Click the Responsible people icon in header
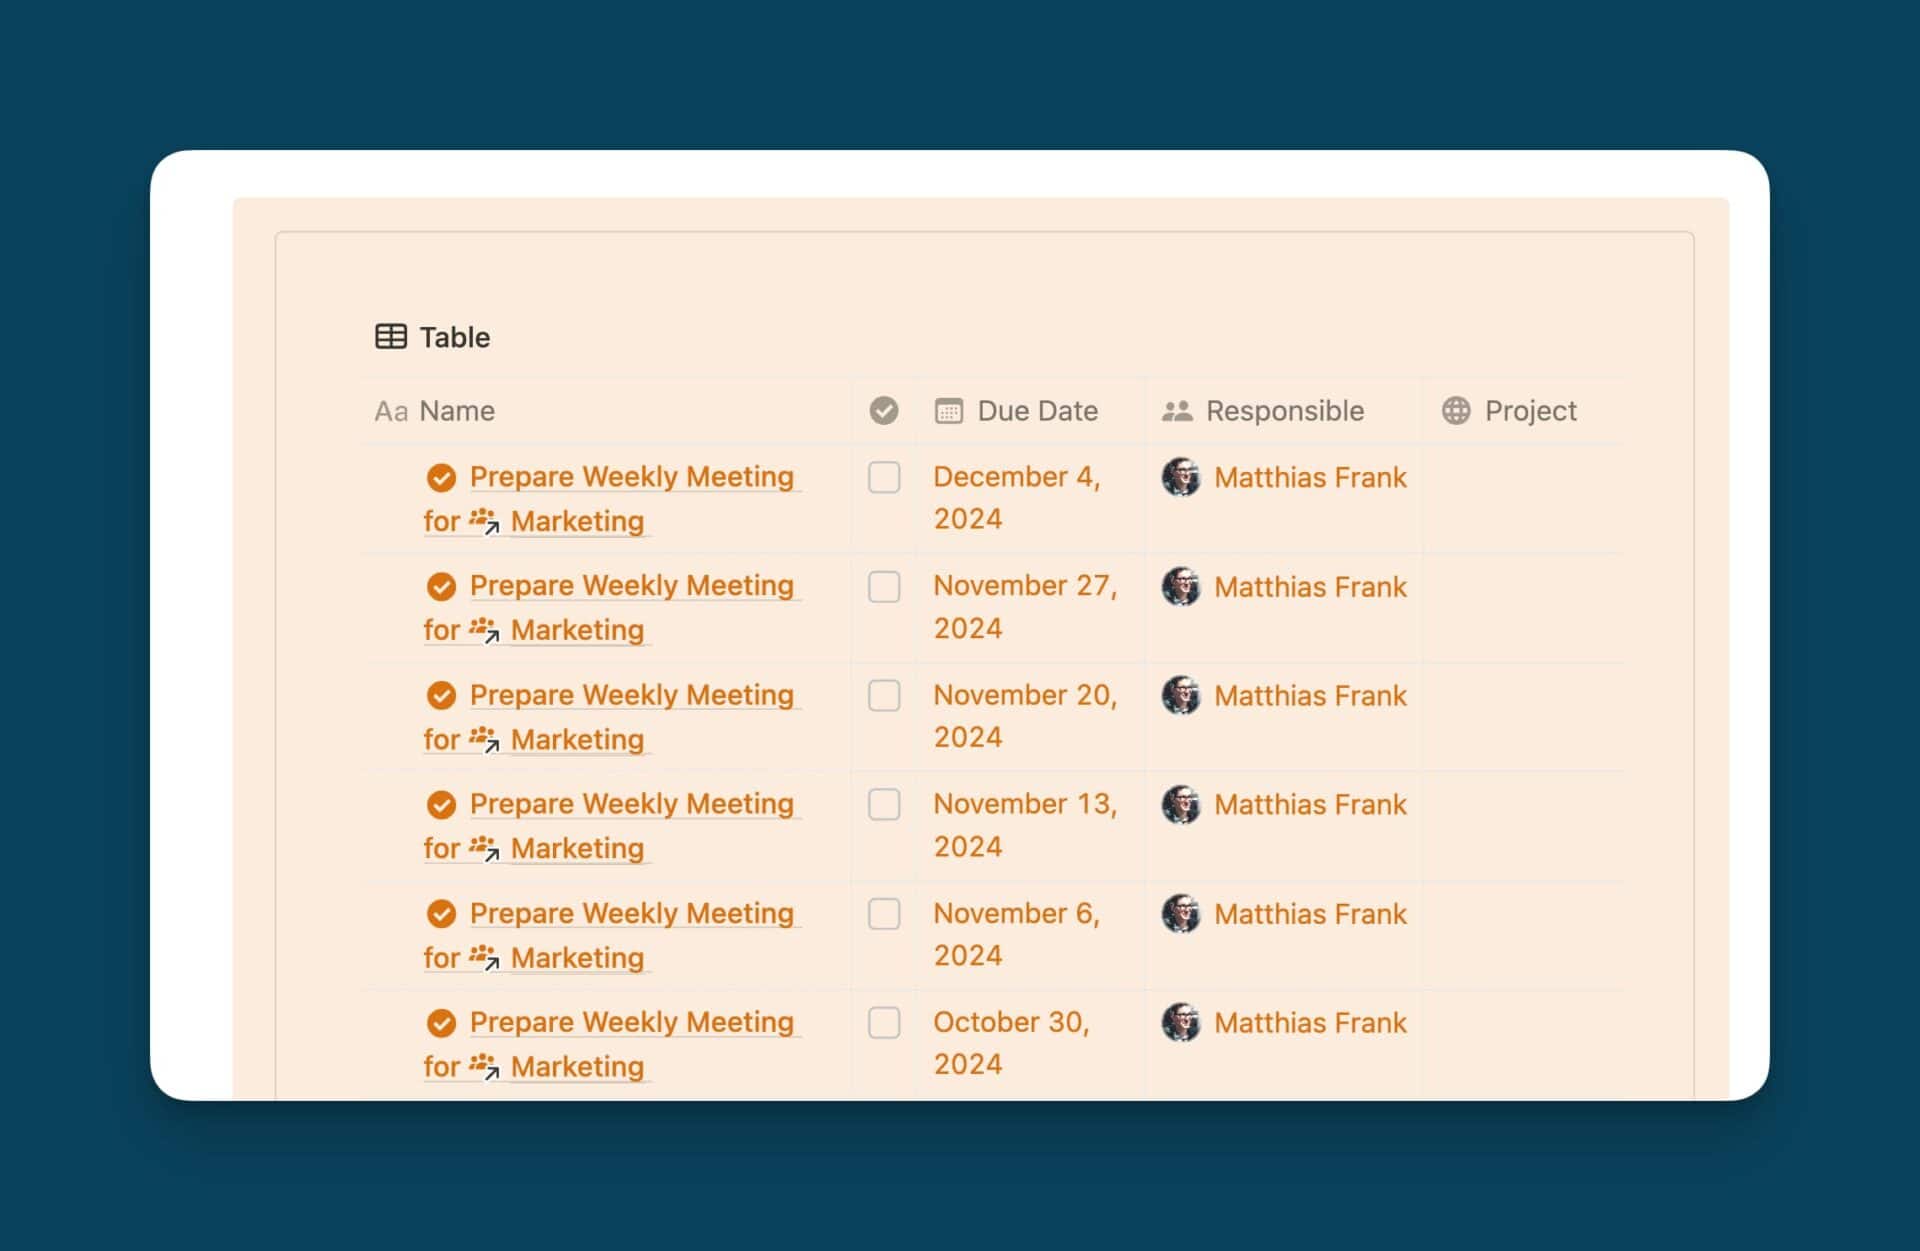Image resolution: width=1920 pixels, height=1251 pixels. [1177, 411]
